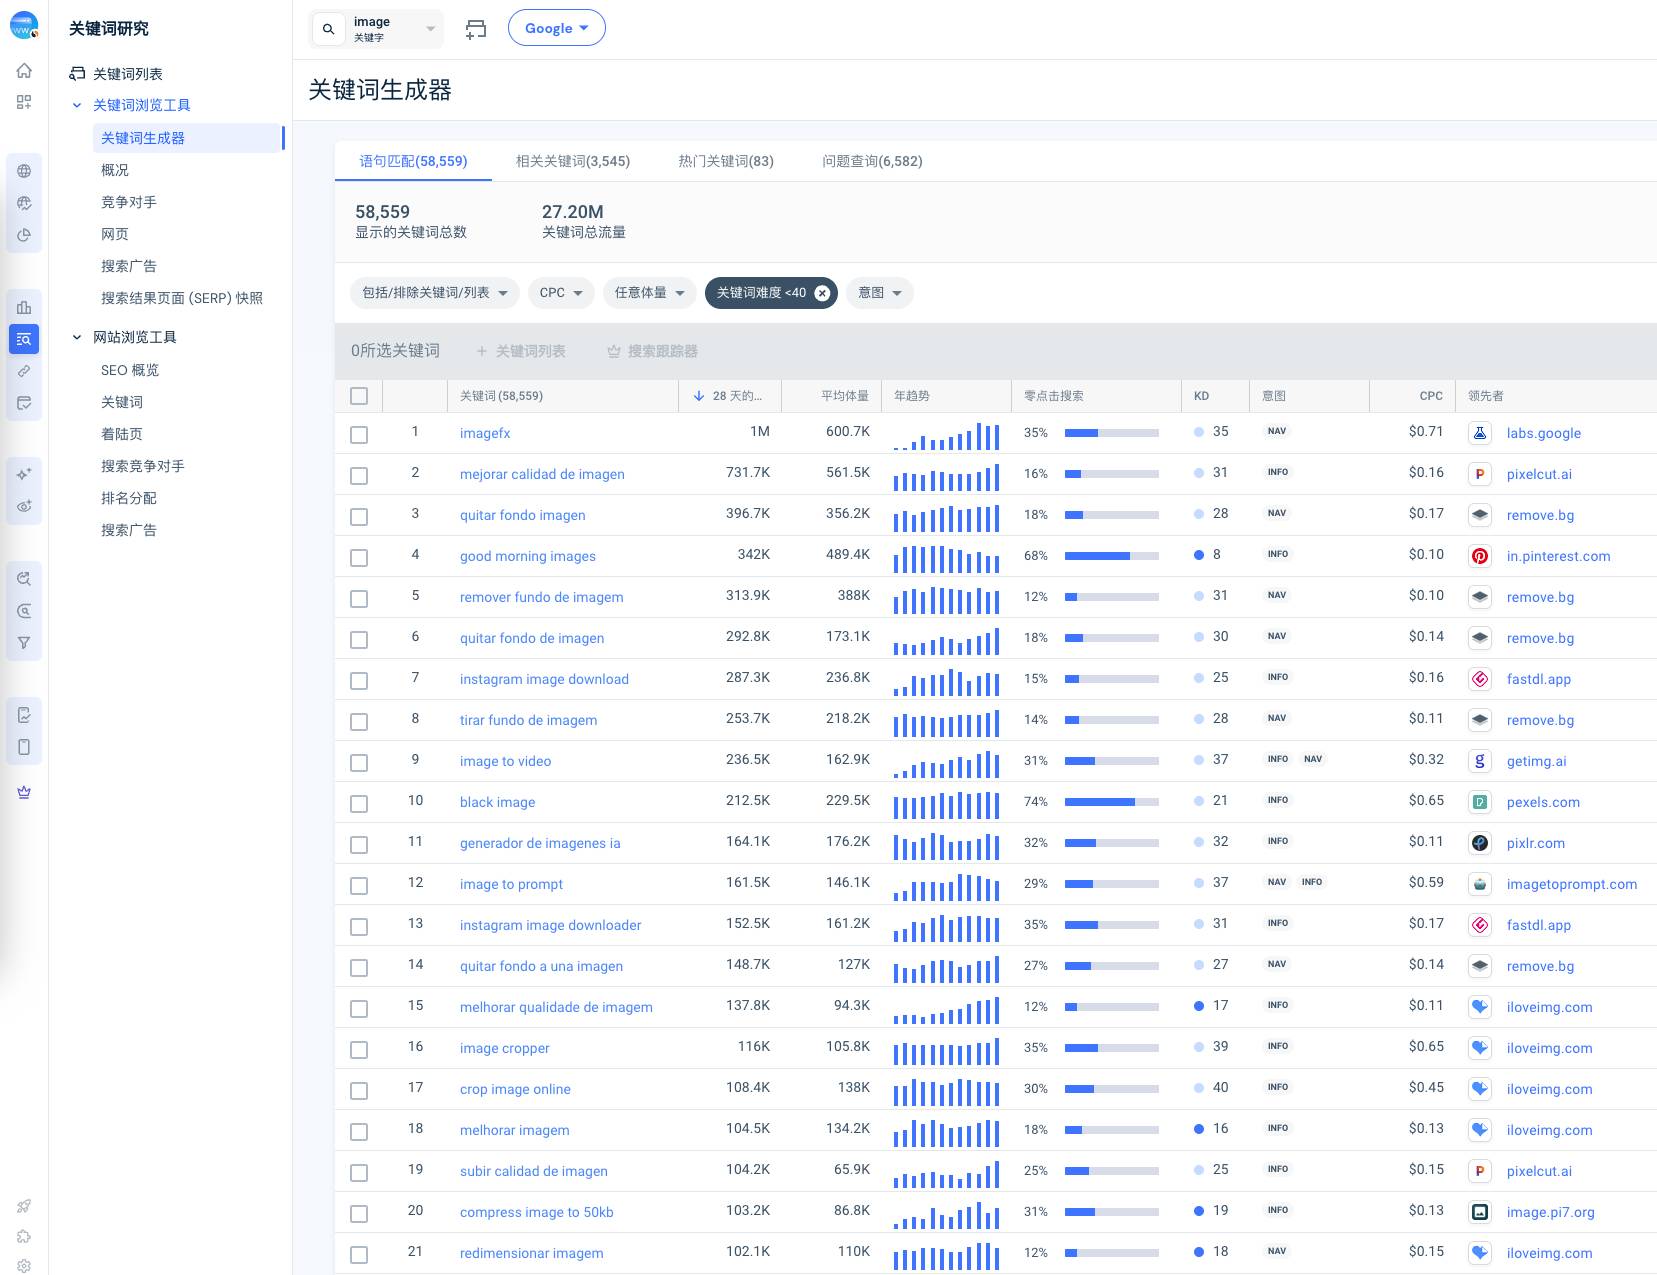This screenshot has height=1275, width=1657.
Task: Remove the 关键词难度 <40 filter
Action: pos(822,293)
